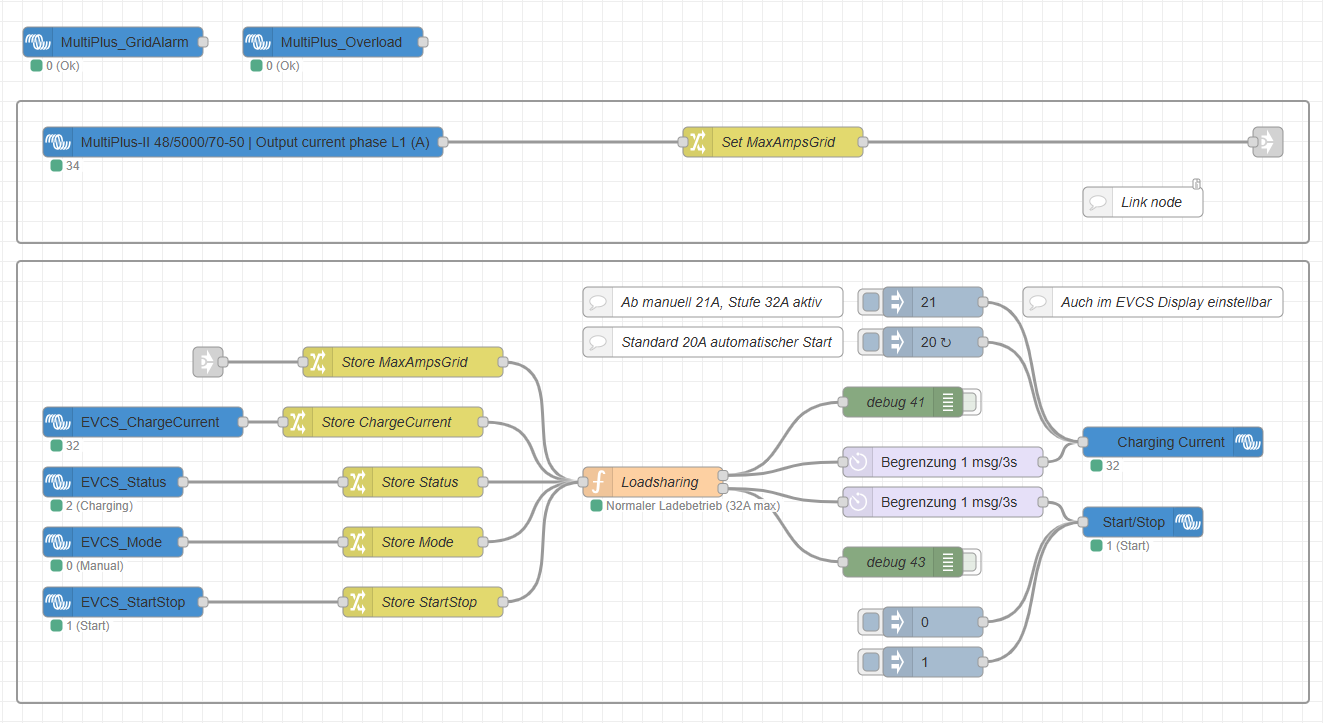Click the Store StartStop change icon
Screen dimensions: 1323x723
[357, 602]
